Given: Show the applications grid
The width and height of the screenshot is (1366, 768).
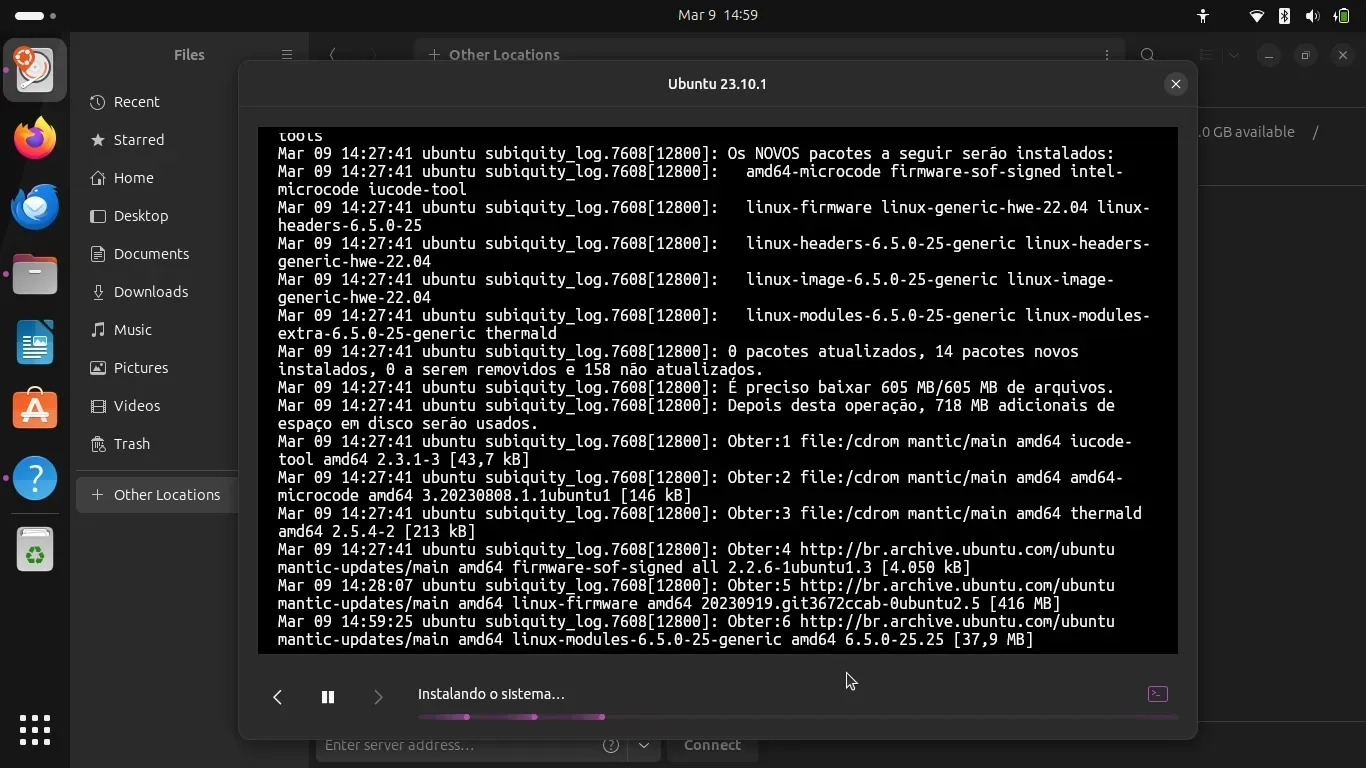Looking at the screenshot, I should pyautogui.click(x=35, y=729).
